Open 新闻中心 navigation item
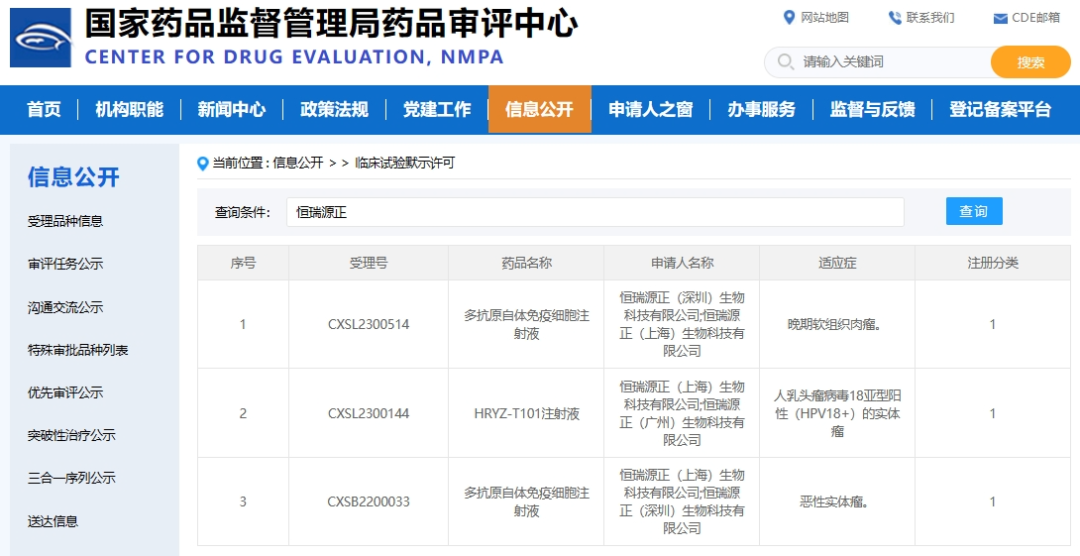This screenshot has height=556, width=1080. (231, 109)
